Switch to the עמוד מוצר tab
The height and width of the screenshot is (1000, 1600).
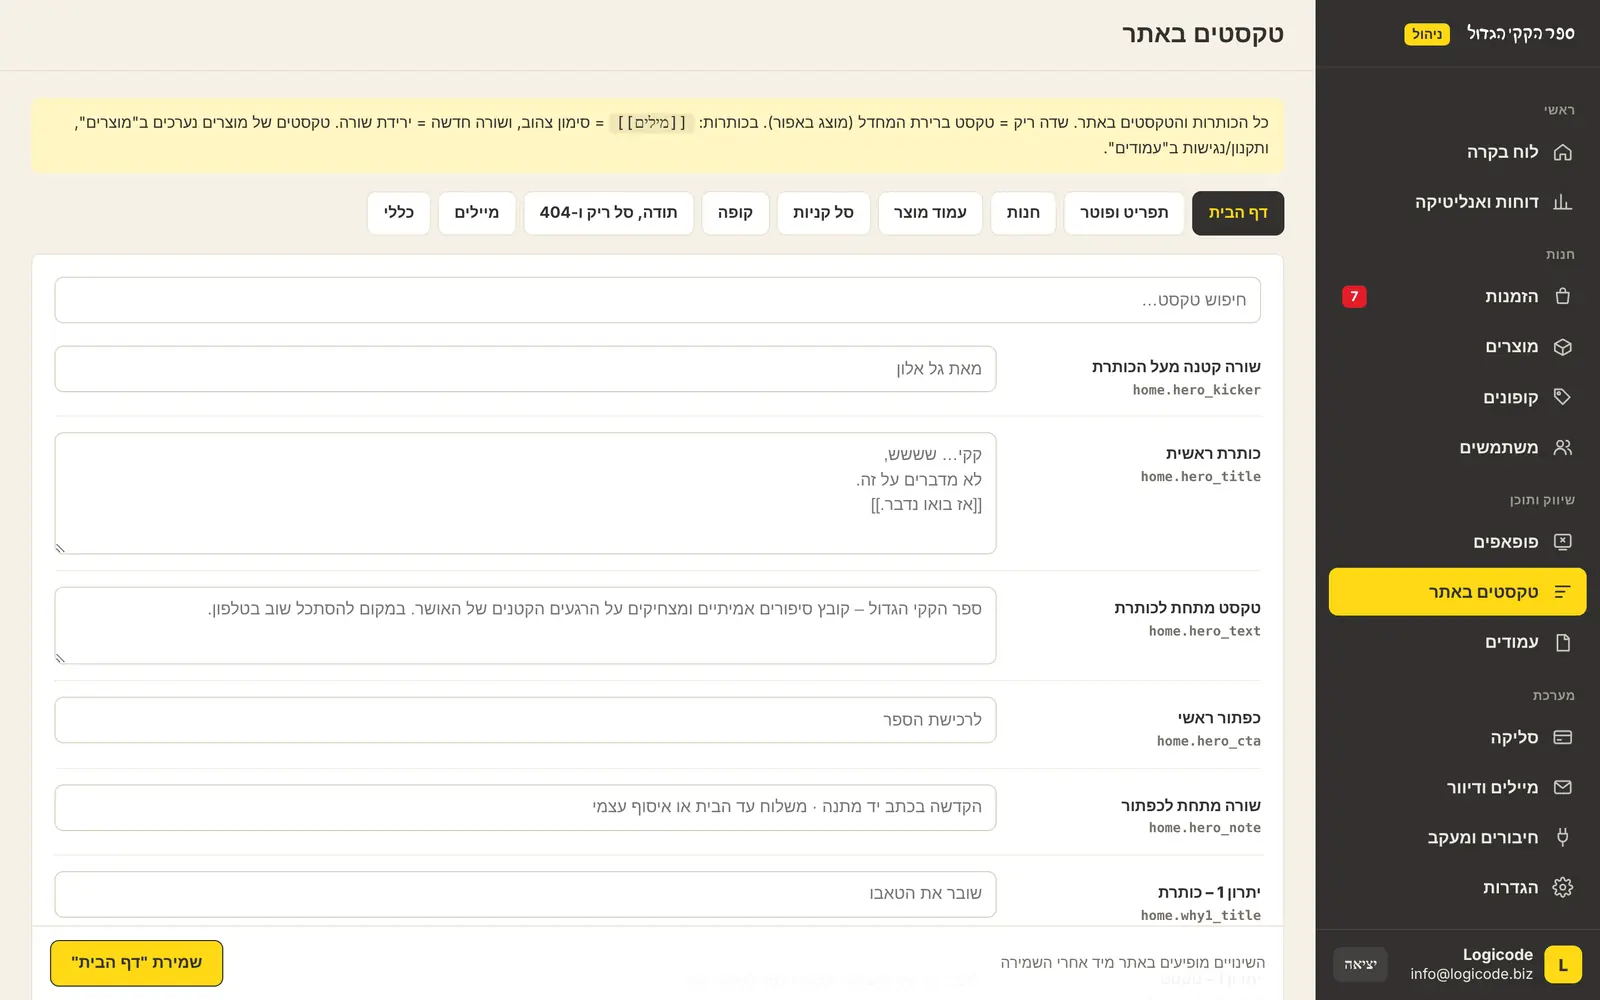coord(930,213)
